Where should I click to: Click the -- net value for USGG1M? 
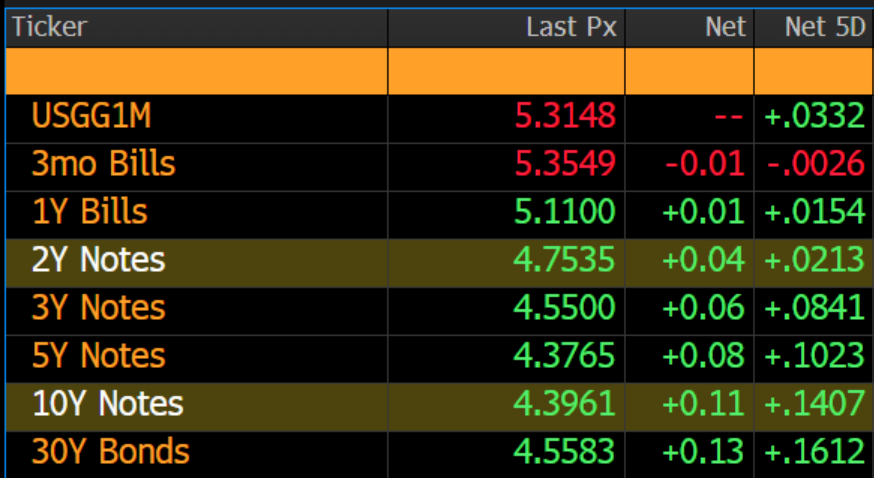729,117
